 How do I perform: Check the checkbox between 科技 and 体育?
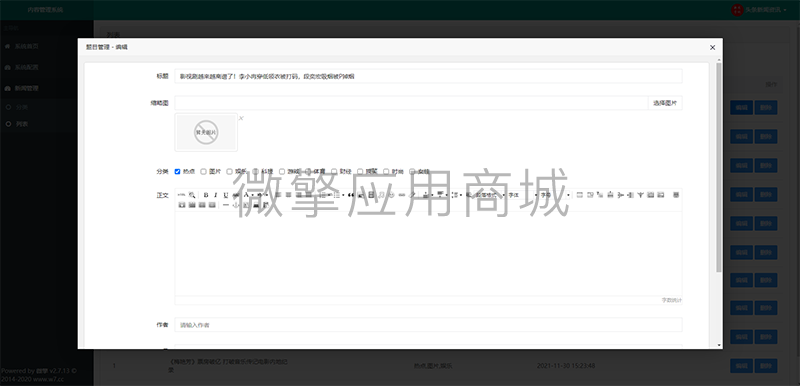tap(282, 171)
